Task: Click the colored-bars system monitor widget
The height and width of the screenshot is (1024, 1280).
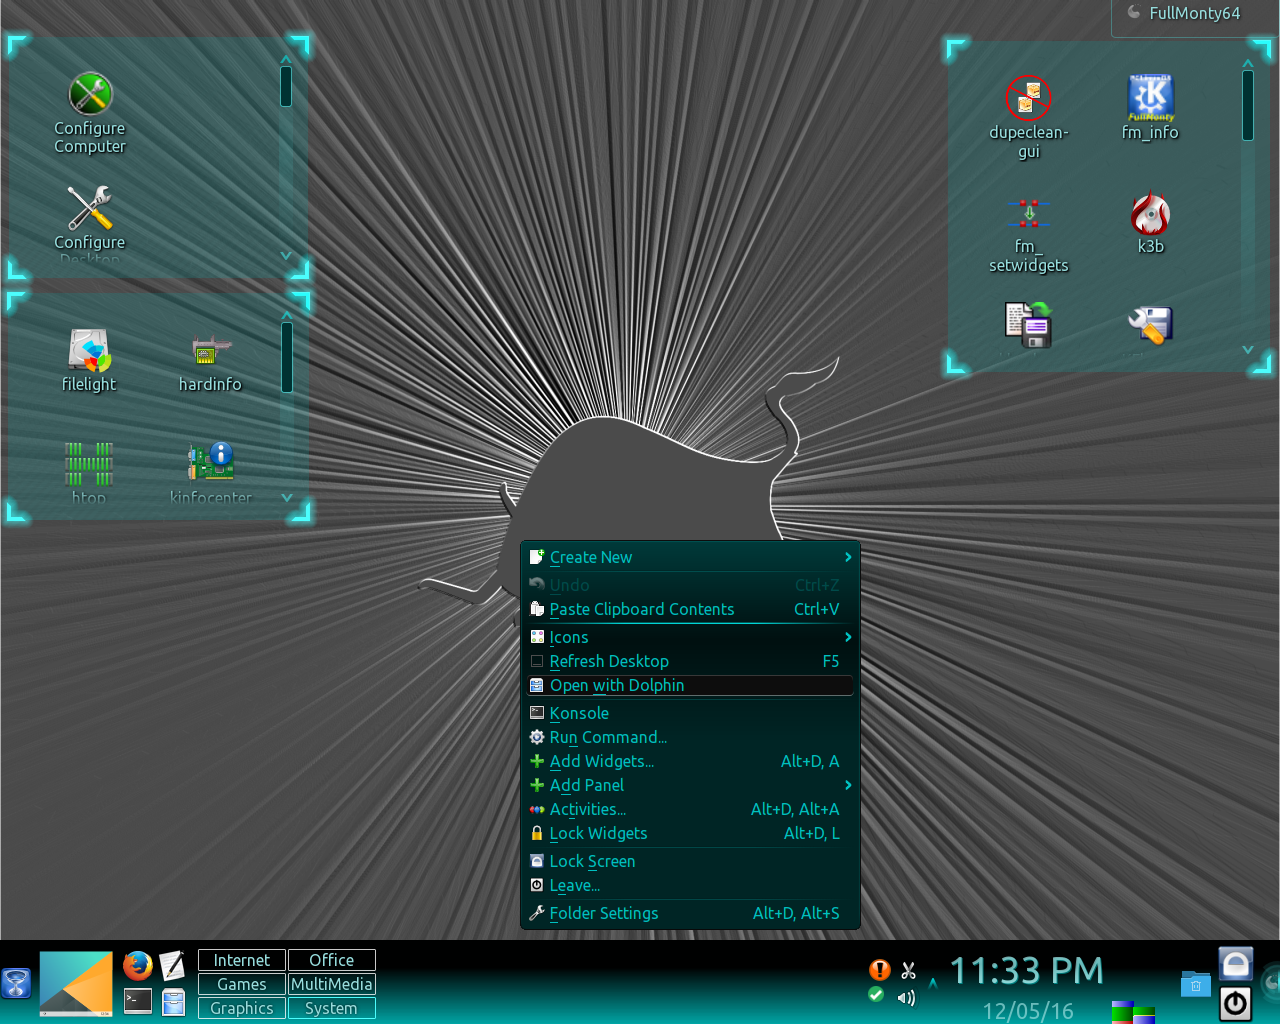Action: 1133,1012
